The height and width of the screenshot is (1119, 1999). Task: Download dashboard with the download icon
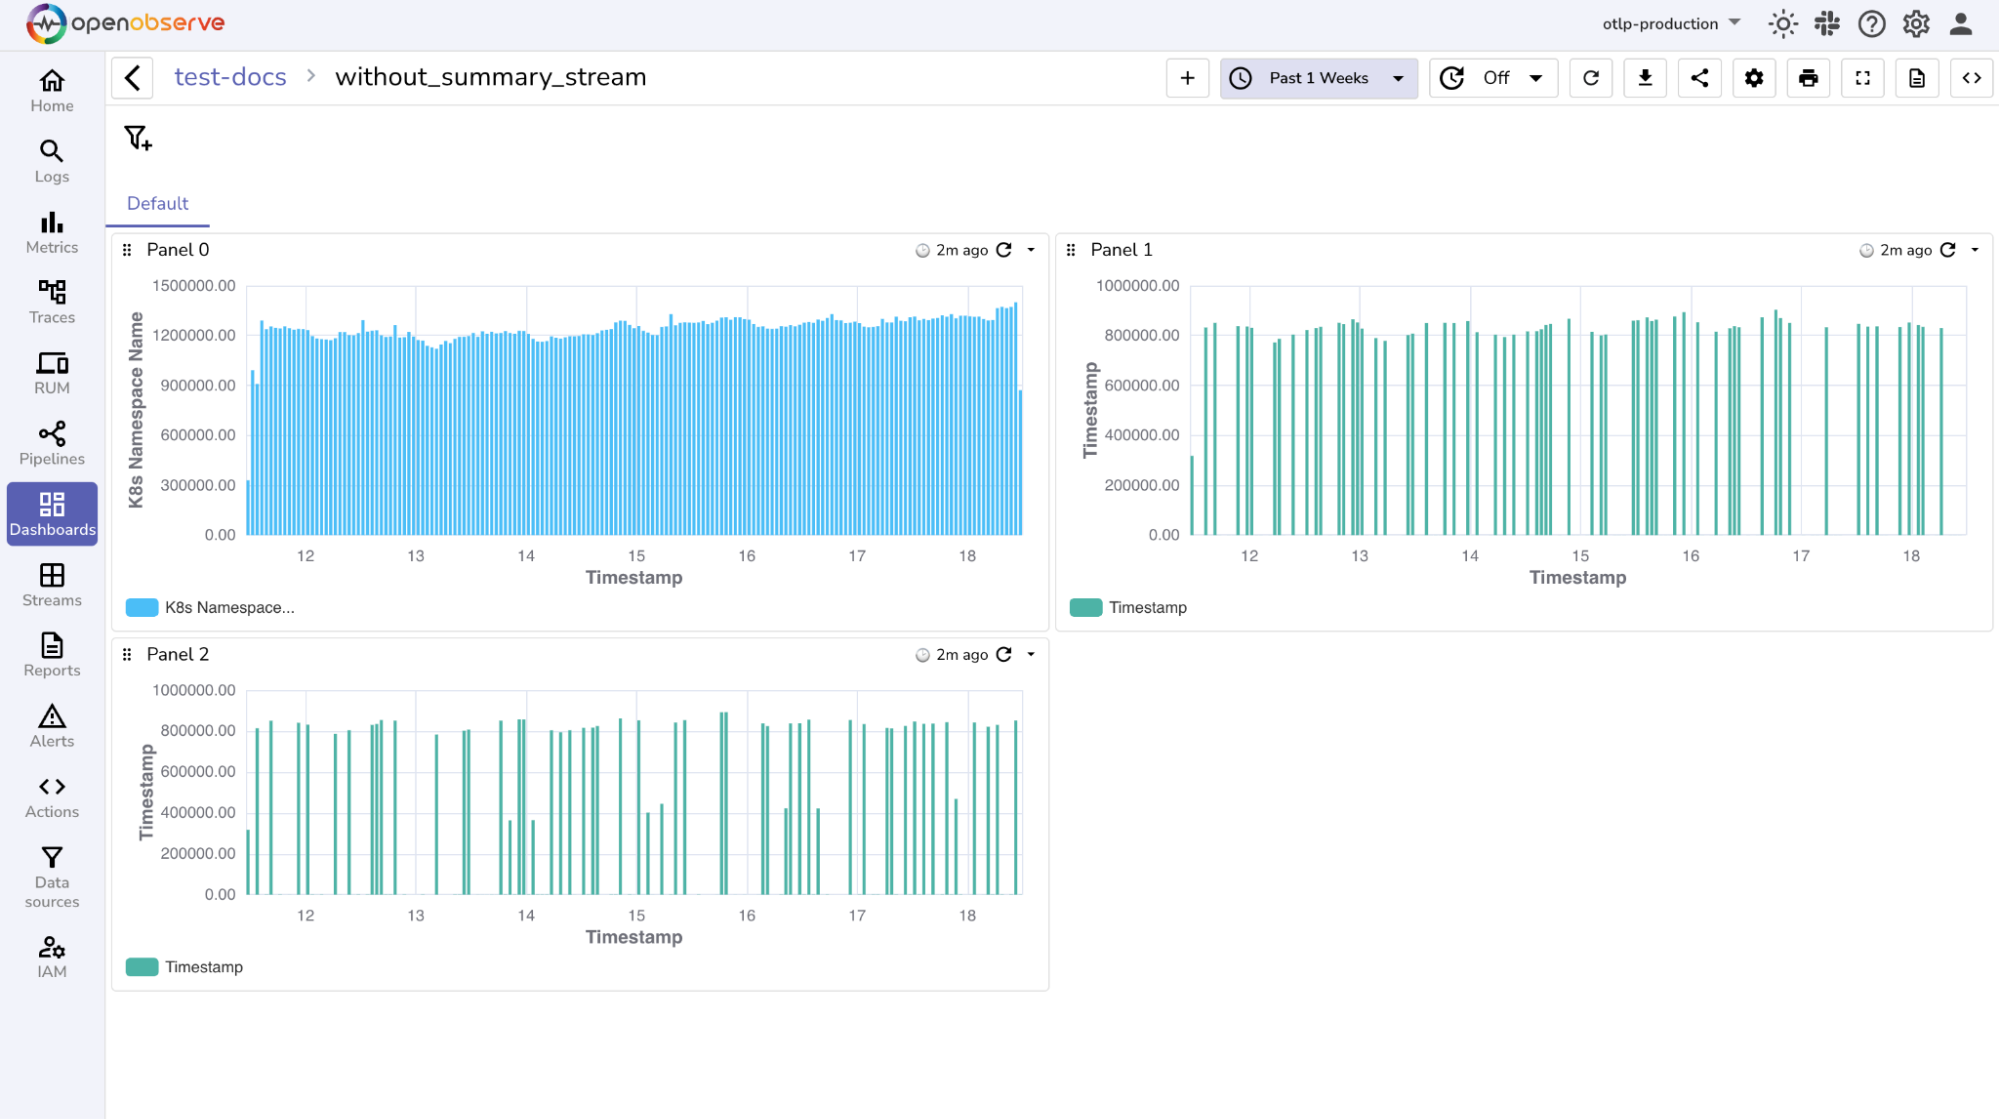pos(1644,78)
